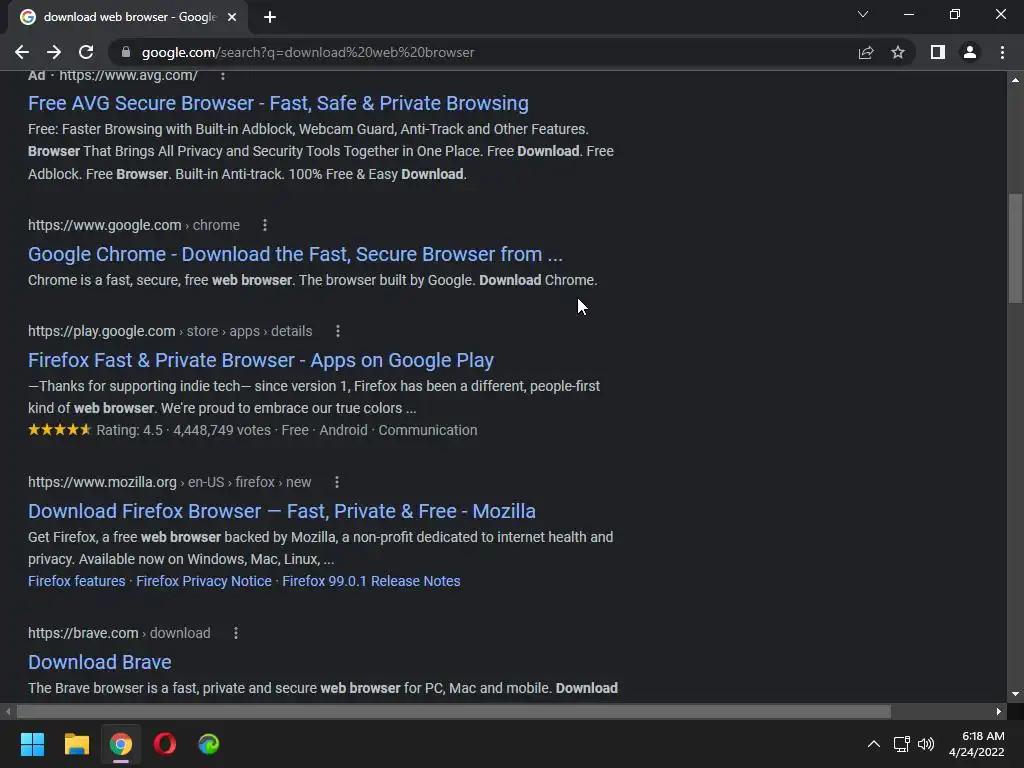This screenshot has width=1024, height=768.
Task: Bookmark this page with star icon
Action: tap(898, 52)
